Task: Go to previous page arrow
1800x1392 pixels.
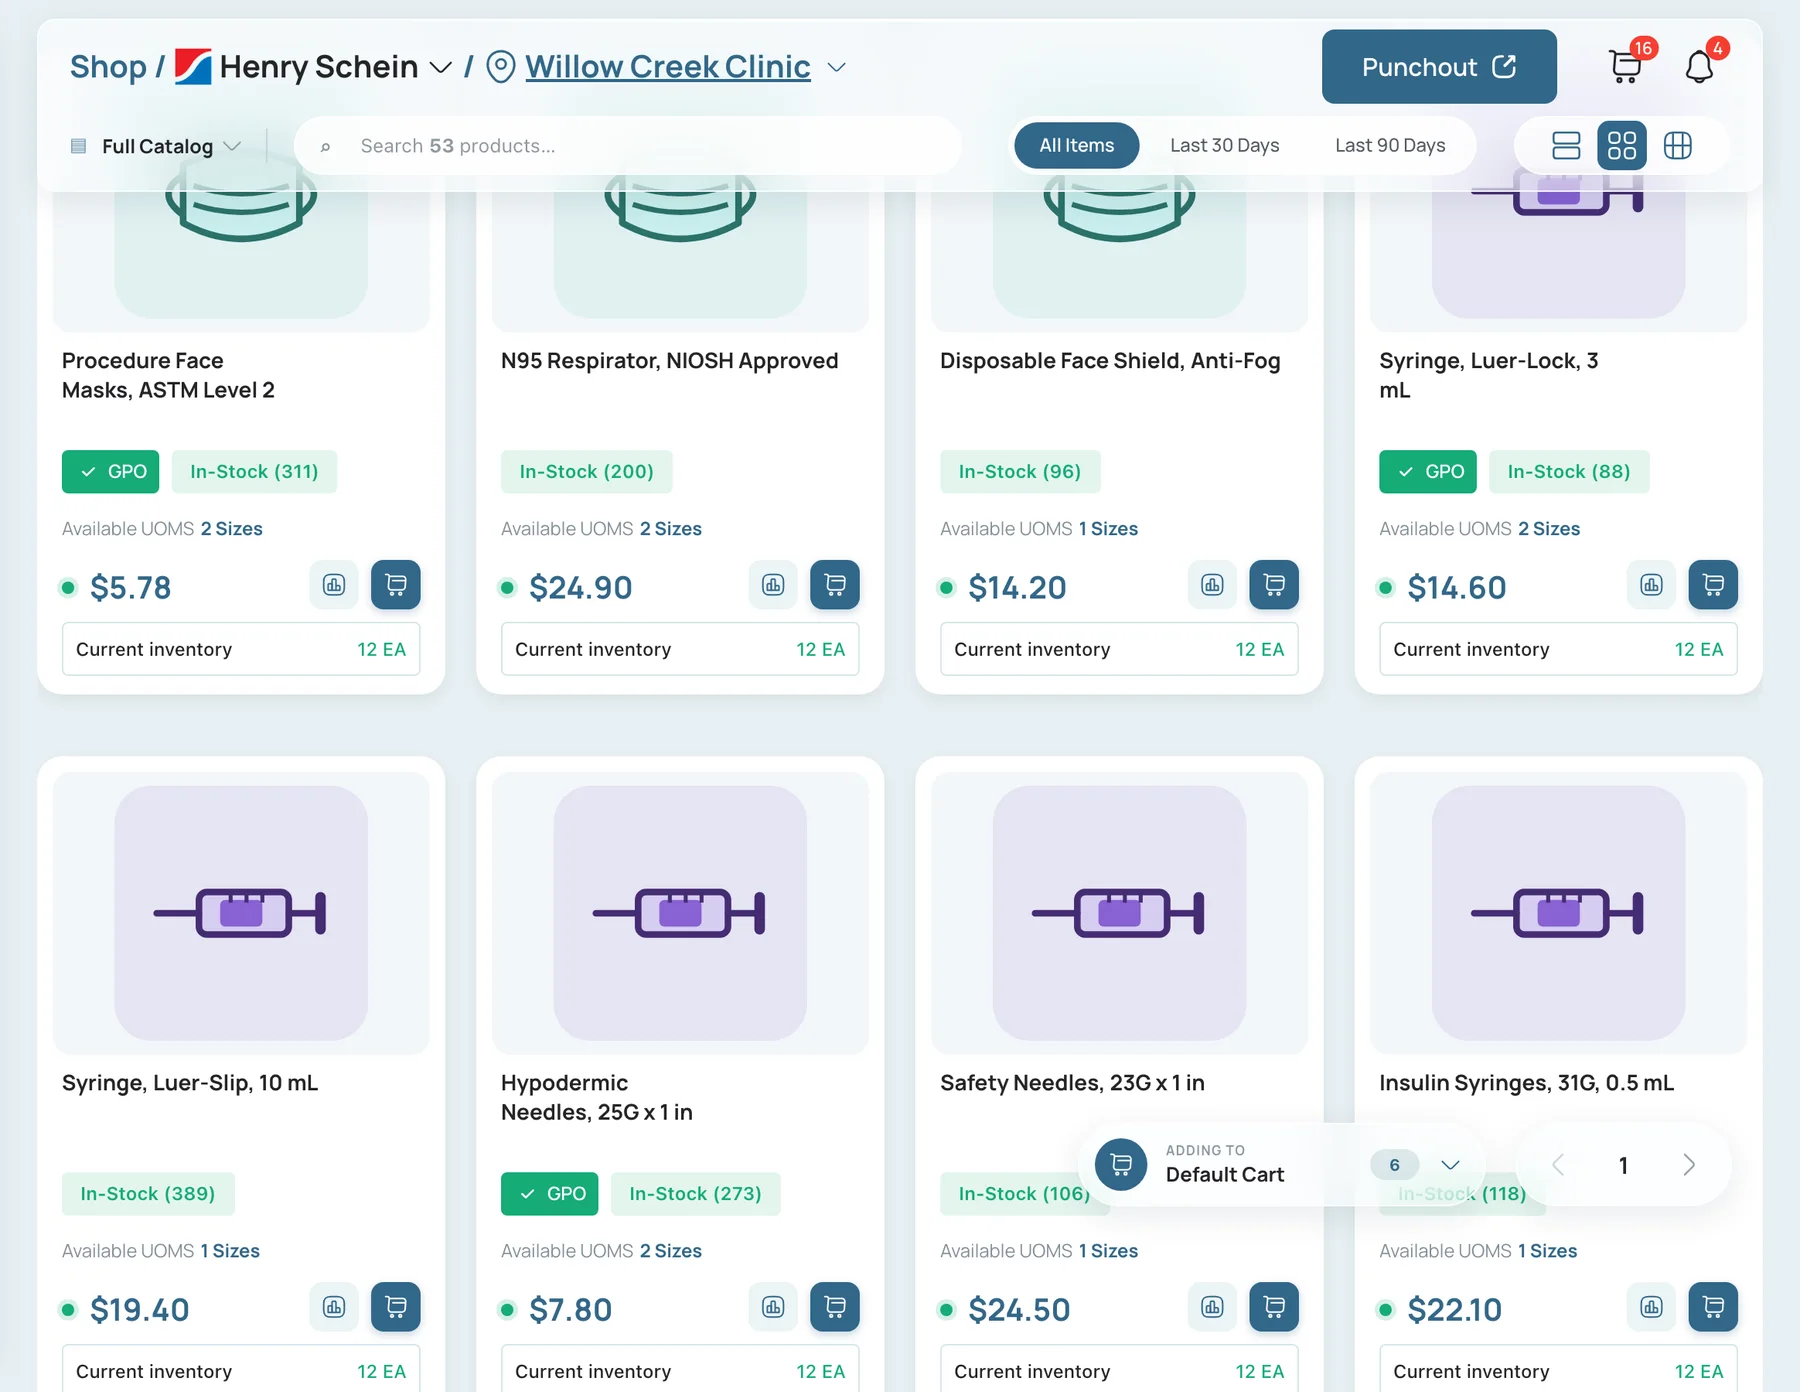Action: point(1558,1165)
